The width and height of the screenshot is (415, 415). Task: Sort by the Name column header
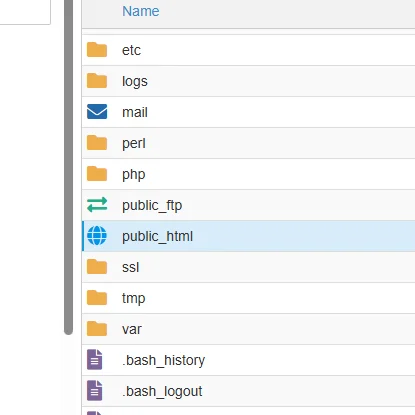(141, 11)
